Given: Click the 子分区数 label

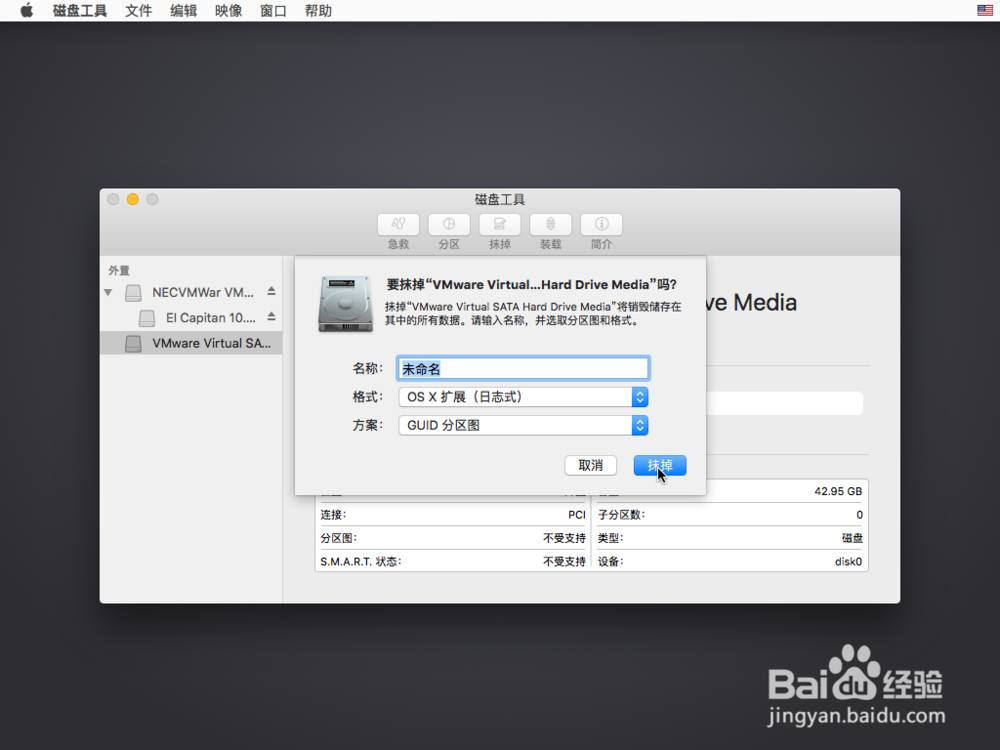Looking at the screenshot, I should click(x=621, y=515).
